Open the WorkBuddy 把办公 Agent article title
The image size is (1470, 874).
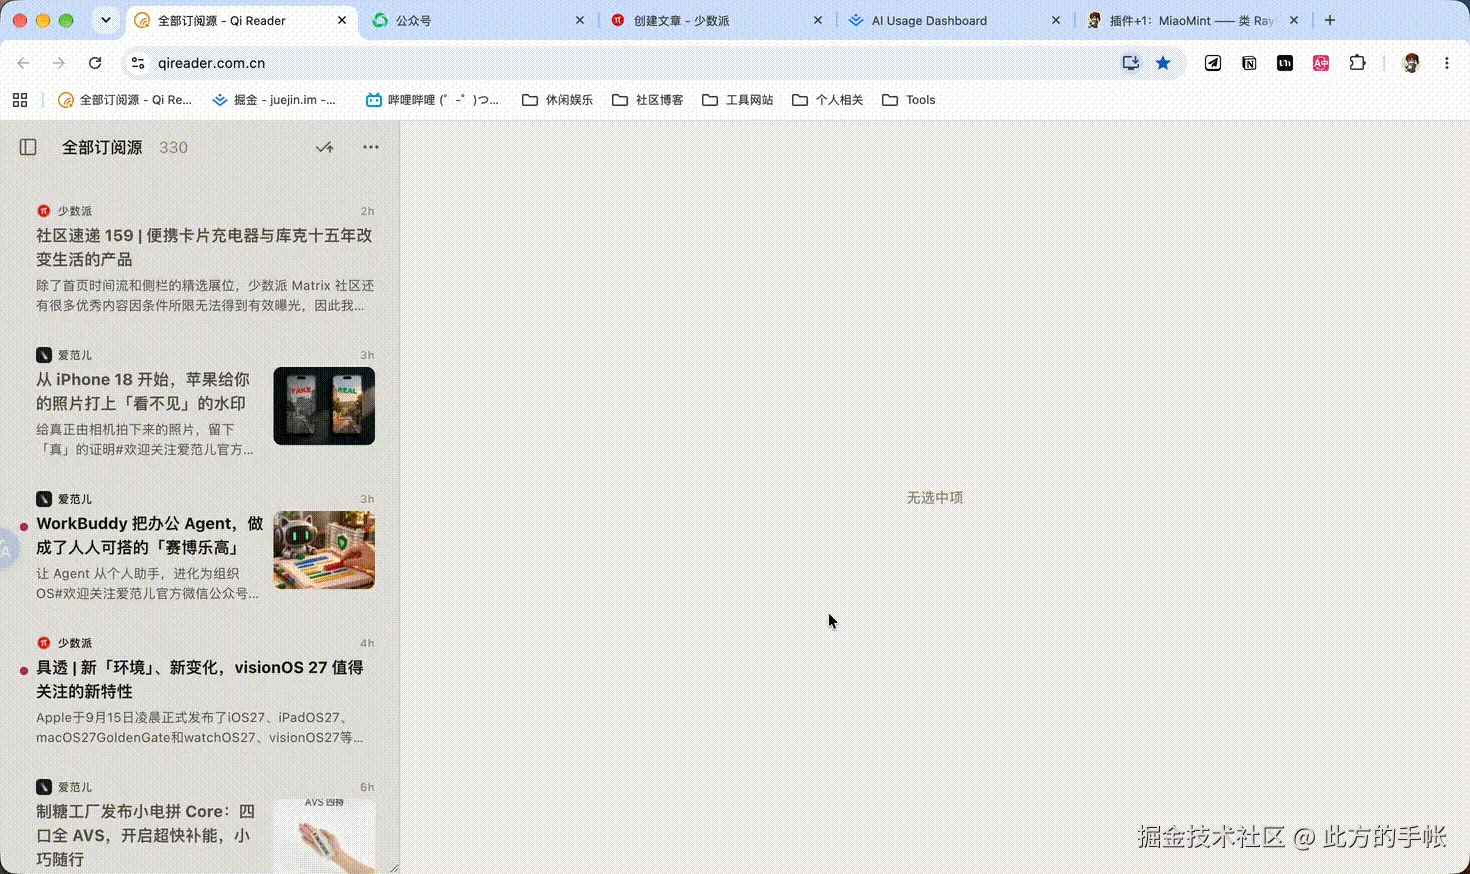pos(150,535)
